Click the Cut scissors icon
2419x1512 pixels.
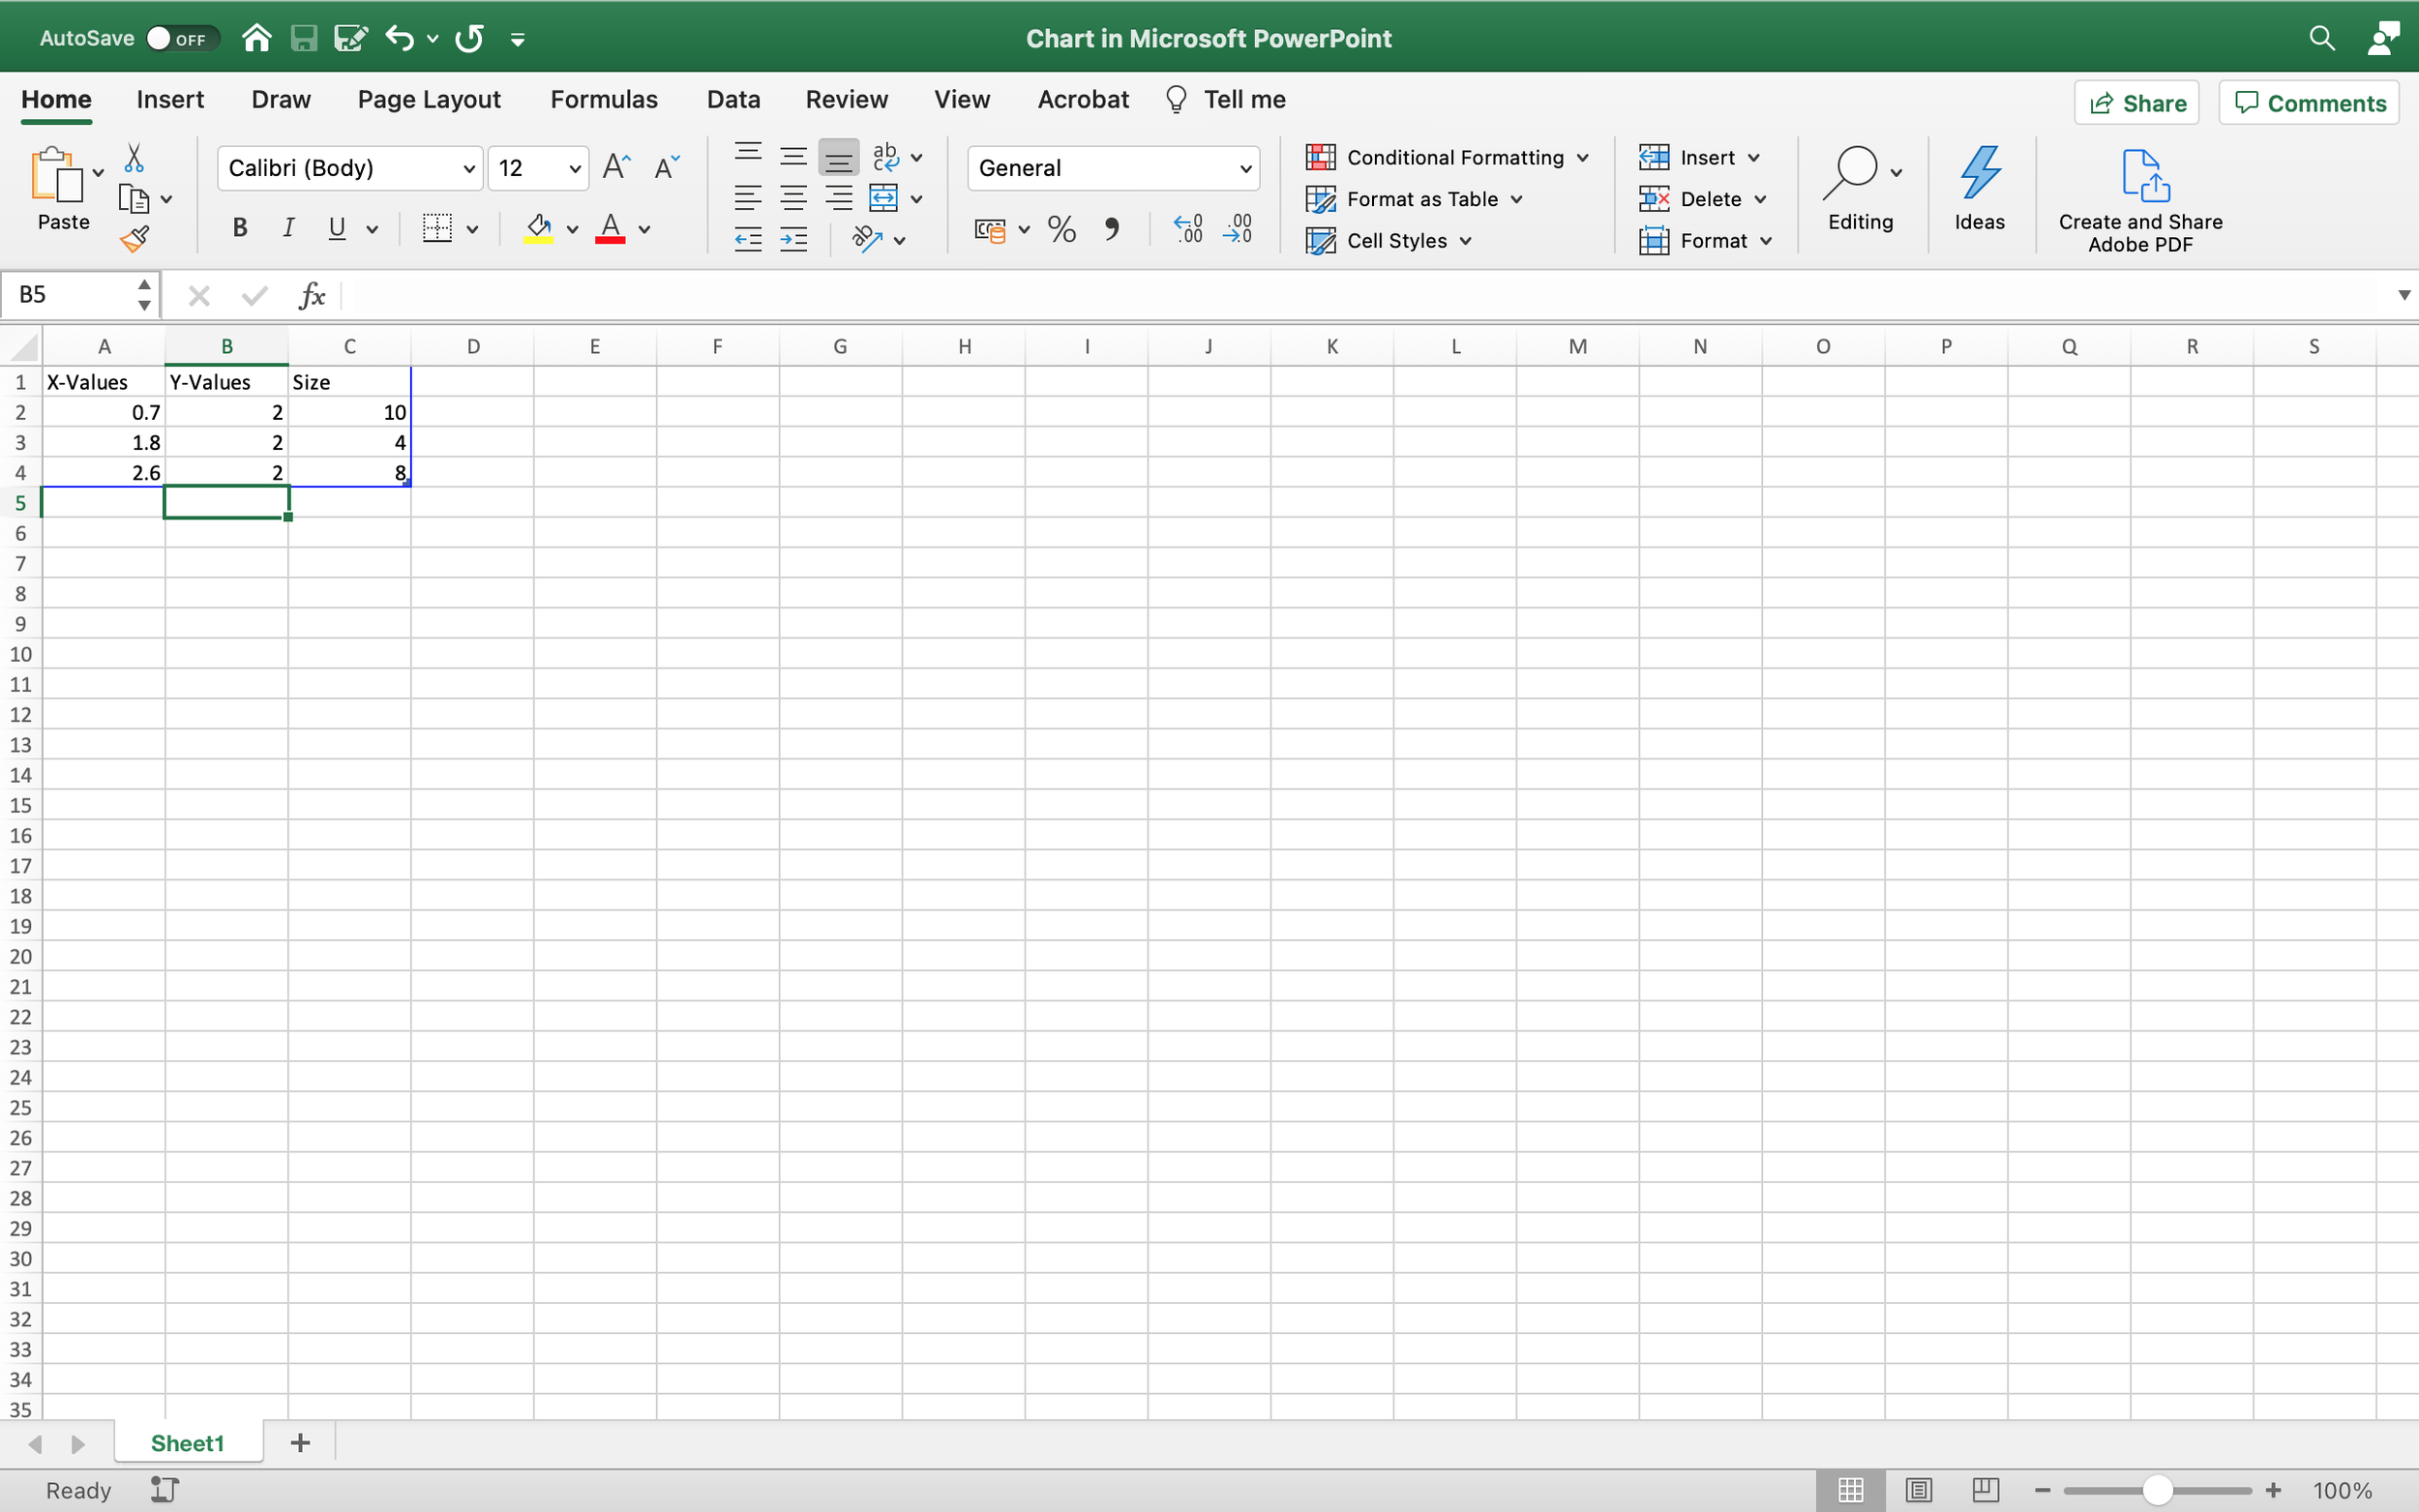tap(134, 157)
